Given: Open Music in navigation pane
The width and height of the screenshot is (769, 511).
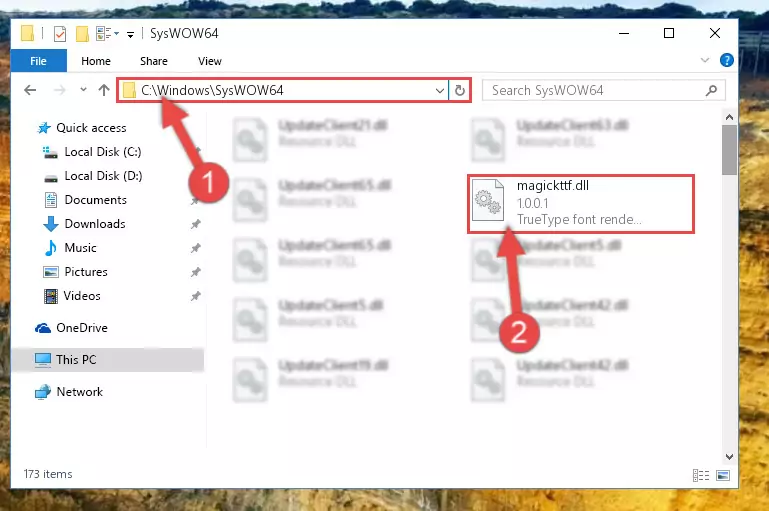Looking at the screenshot, I should click(80, 248).
